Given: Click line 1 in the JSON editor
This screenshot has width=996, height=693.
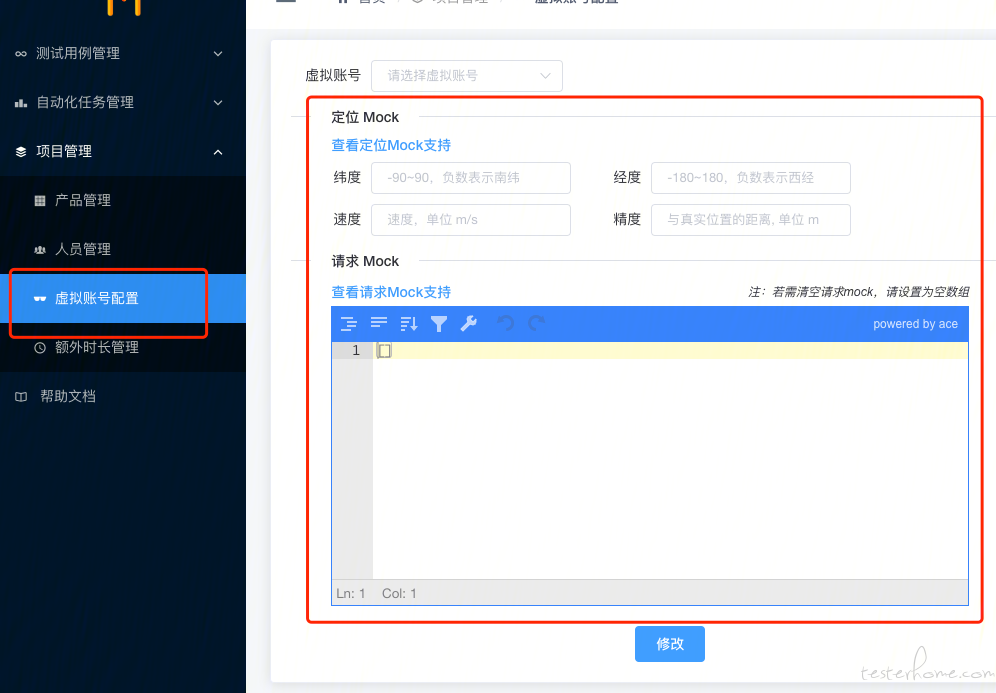Looking at the screenshot, I should (x=670, y=351).
